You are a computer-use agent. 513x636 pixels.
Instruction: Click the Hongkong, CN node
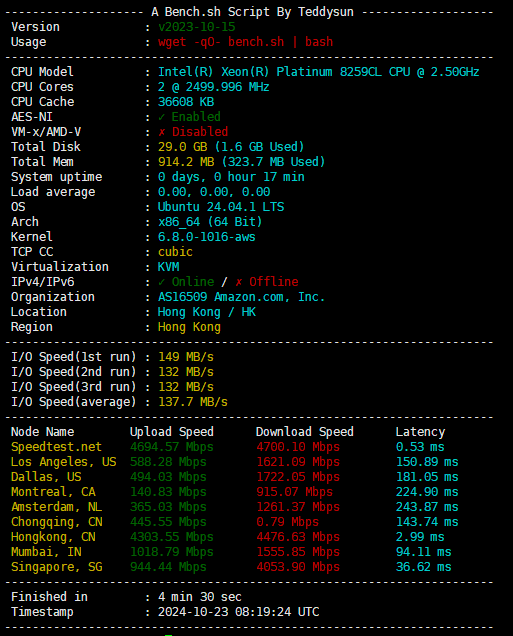click(53, 537)
